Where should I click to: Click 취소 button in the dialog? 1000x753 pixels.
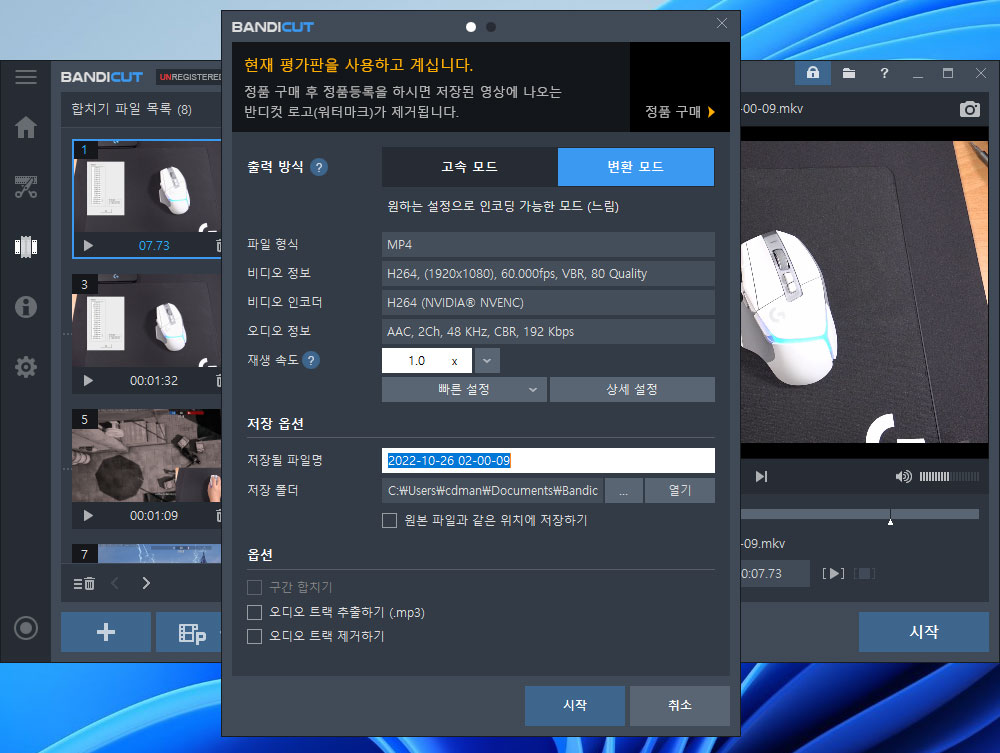[680, 705]
